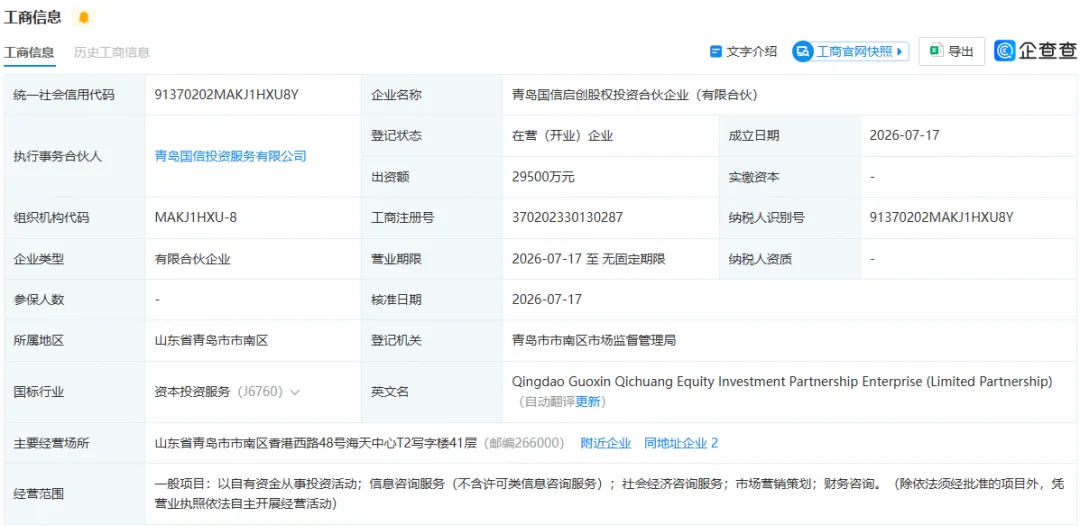Expand the 资本投资服务 (J6760) industry dropdown arrow
The image size is (1080, 526).
(x=295, y=392)
